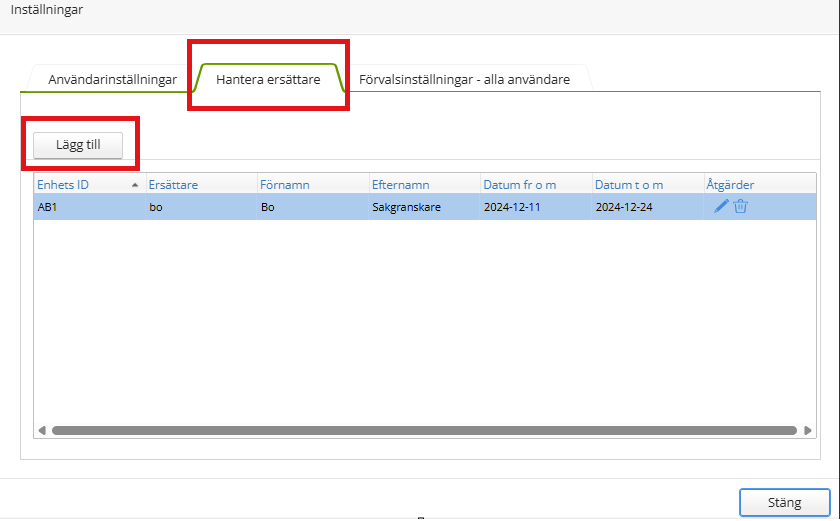Delete the AB1 substitute using trash icon
This screenshot has height=521, width=840.
pos(740,206)
